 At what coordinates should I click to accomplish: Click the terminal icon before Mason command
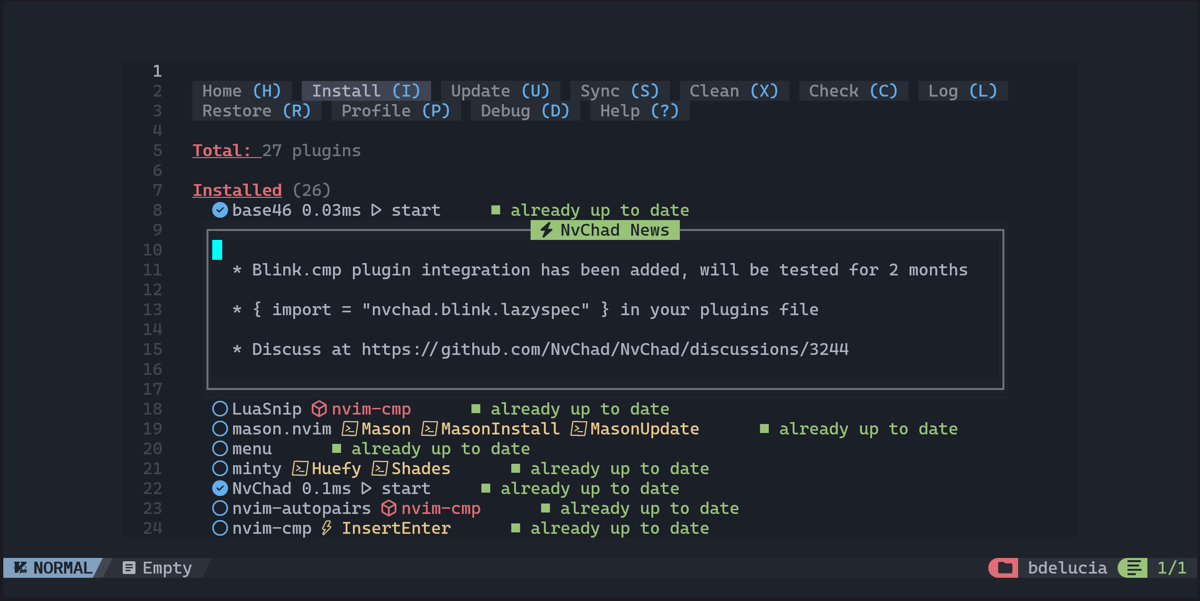[x=349, y=429]
